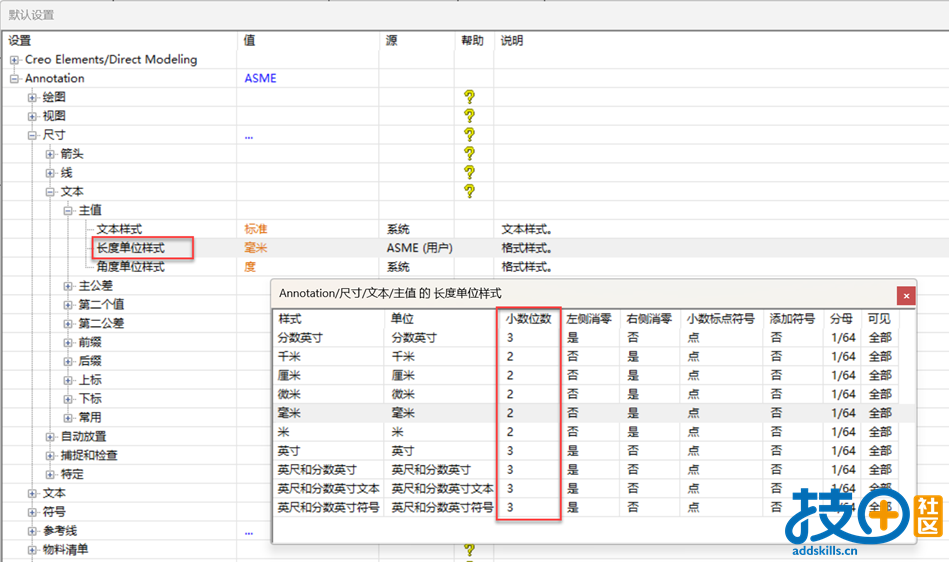The width and height of the screenshot is (949, 562).
Task: Click the ASME value of Annotation
Action: click(x=260, y=78)
